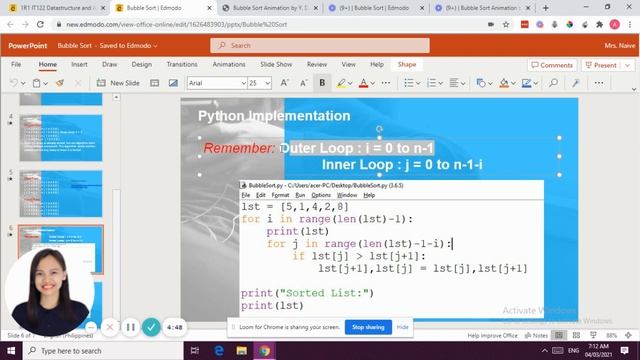
Task: Open the font size dropdown showing 25
Action: (260, 83)
